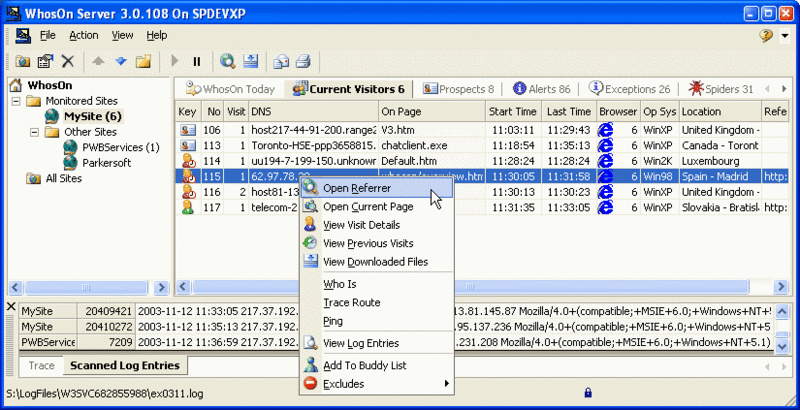800x410 pixels.
Task: Click the delete X toolbar icon
Action: pyautogui.click(x=67, y=62)
